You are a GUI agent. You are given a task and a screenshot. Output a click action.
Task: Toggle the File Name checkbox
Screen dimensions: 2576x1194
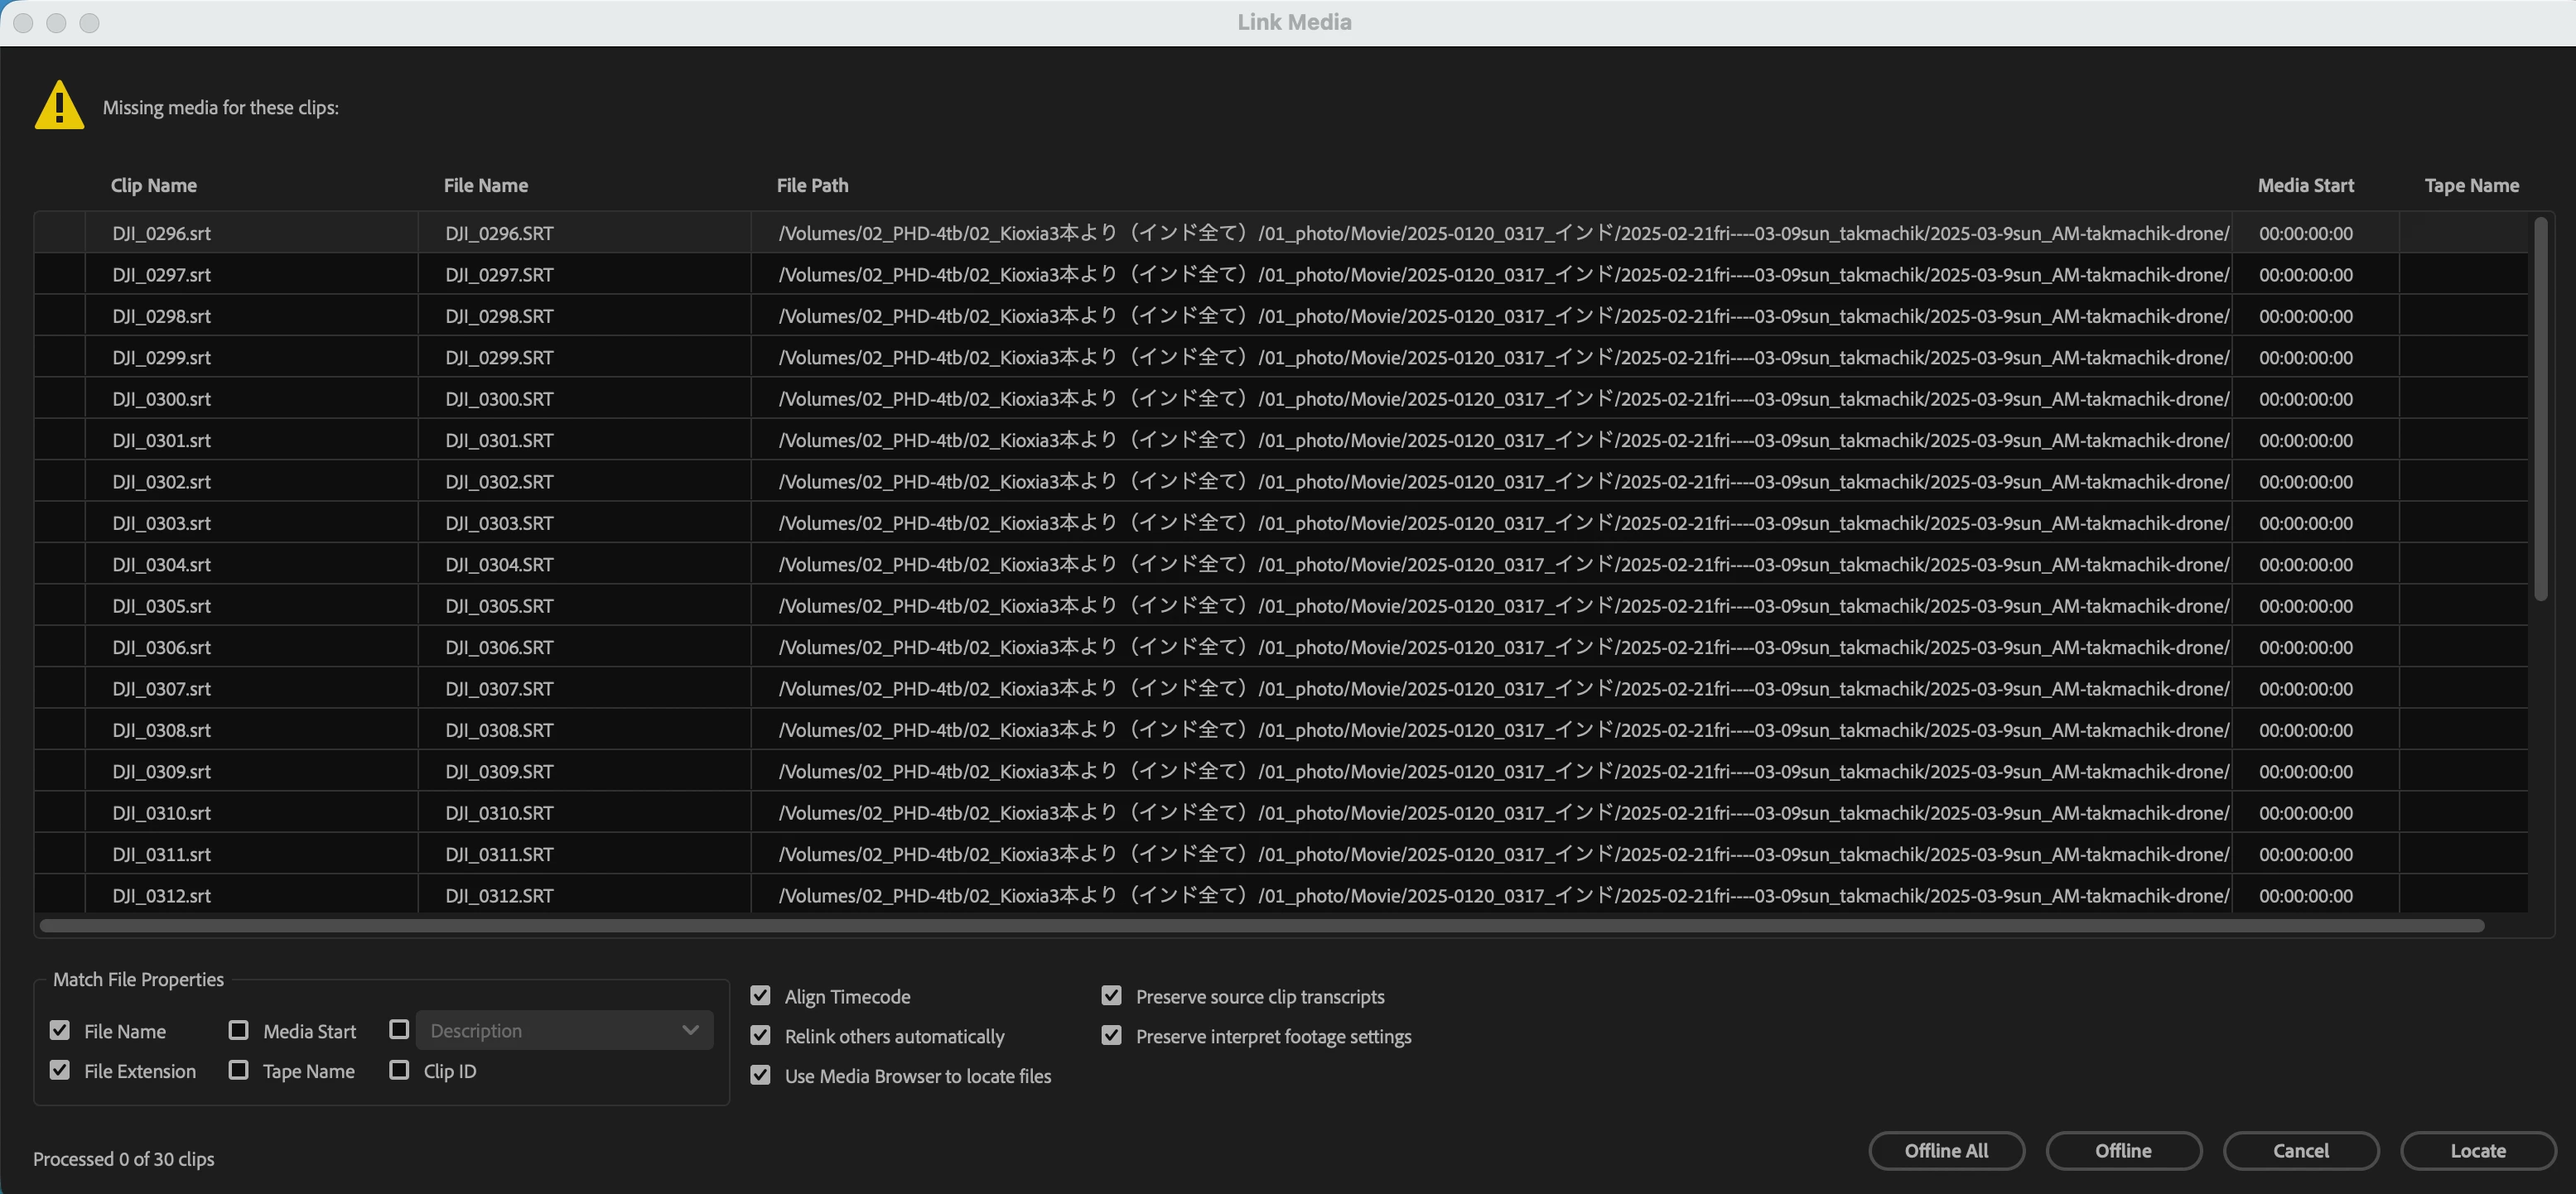point(60,1030)
